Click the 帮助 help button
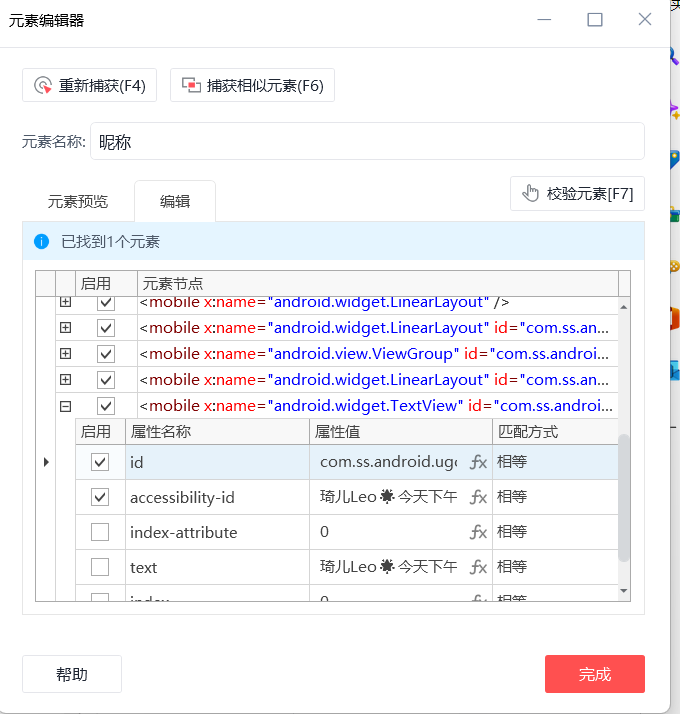The width and height of the screenshot is (680, 714). [x=72, y=674]
